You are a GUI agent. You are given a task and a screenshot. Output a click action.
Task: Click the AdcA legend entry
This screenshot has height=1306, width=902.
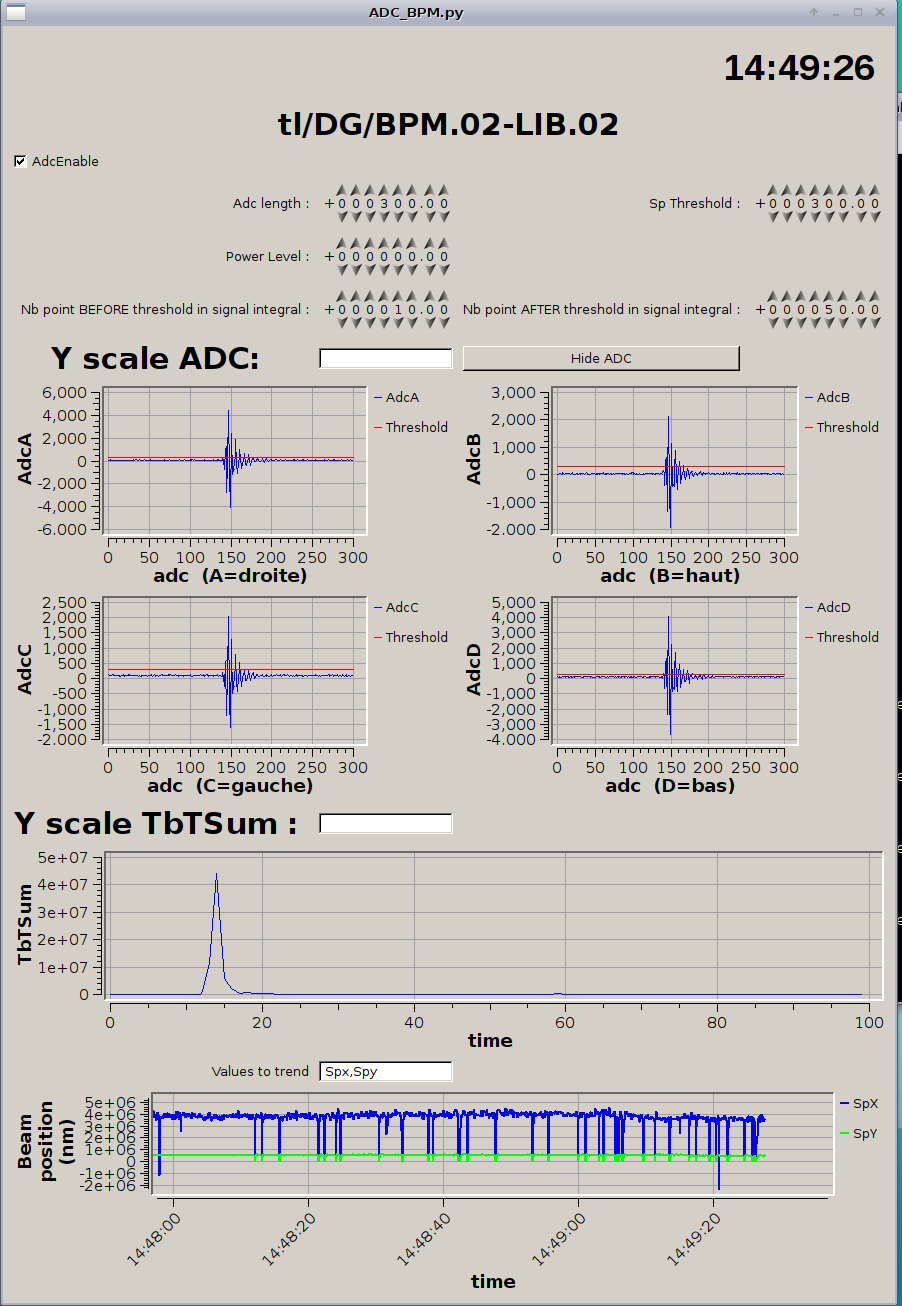pos(401,397)
